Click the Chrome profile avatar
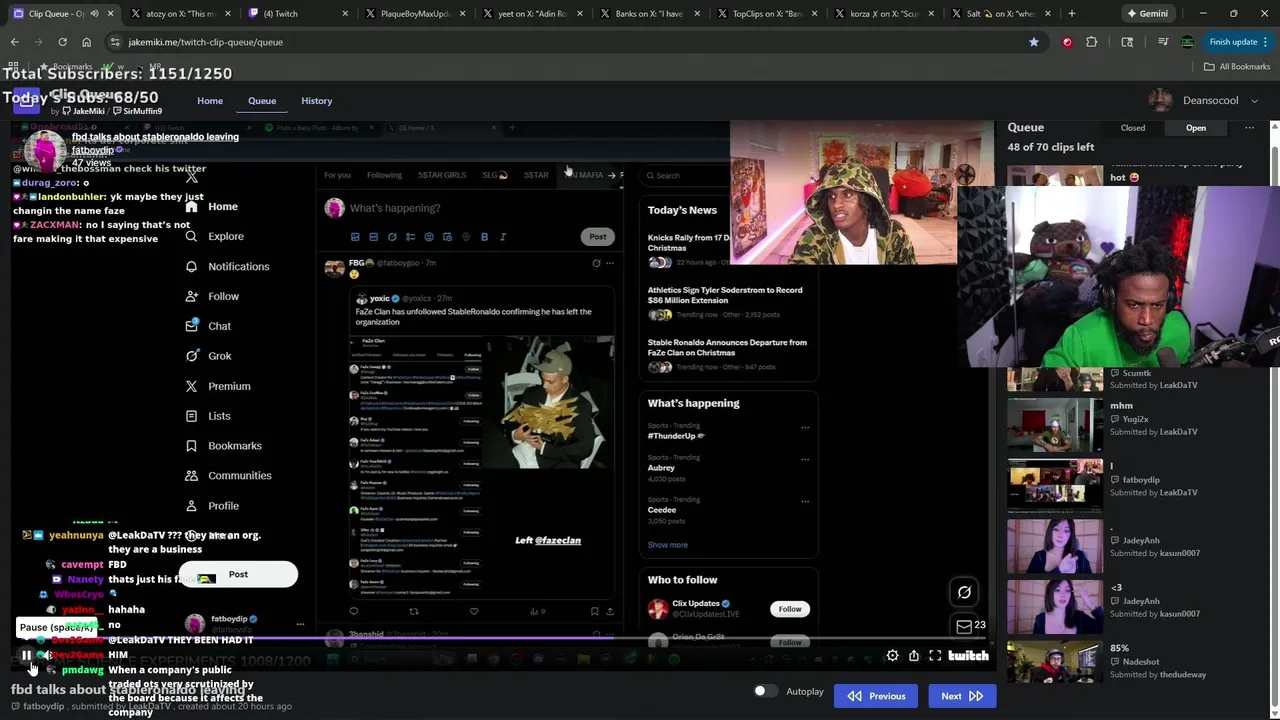The width and height of the screenshot is (1280, 720). pyautogui.click(x=1187, y=42)
